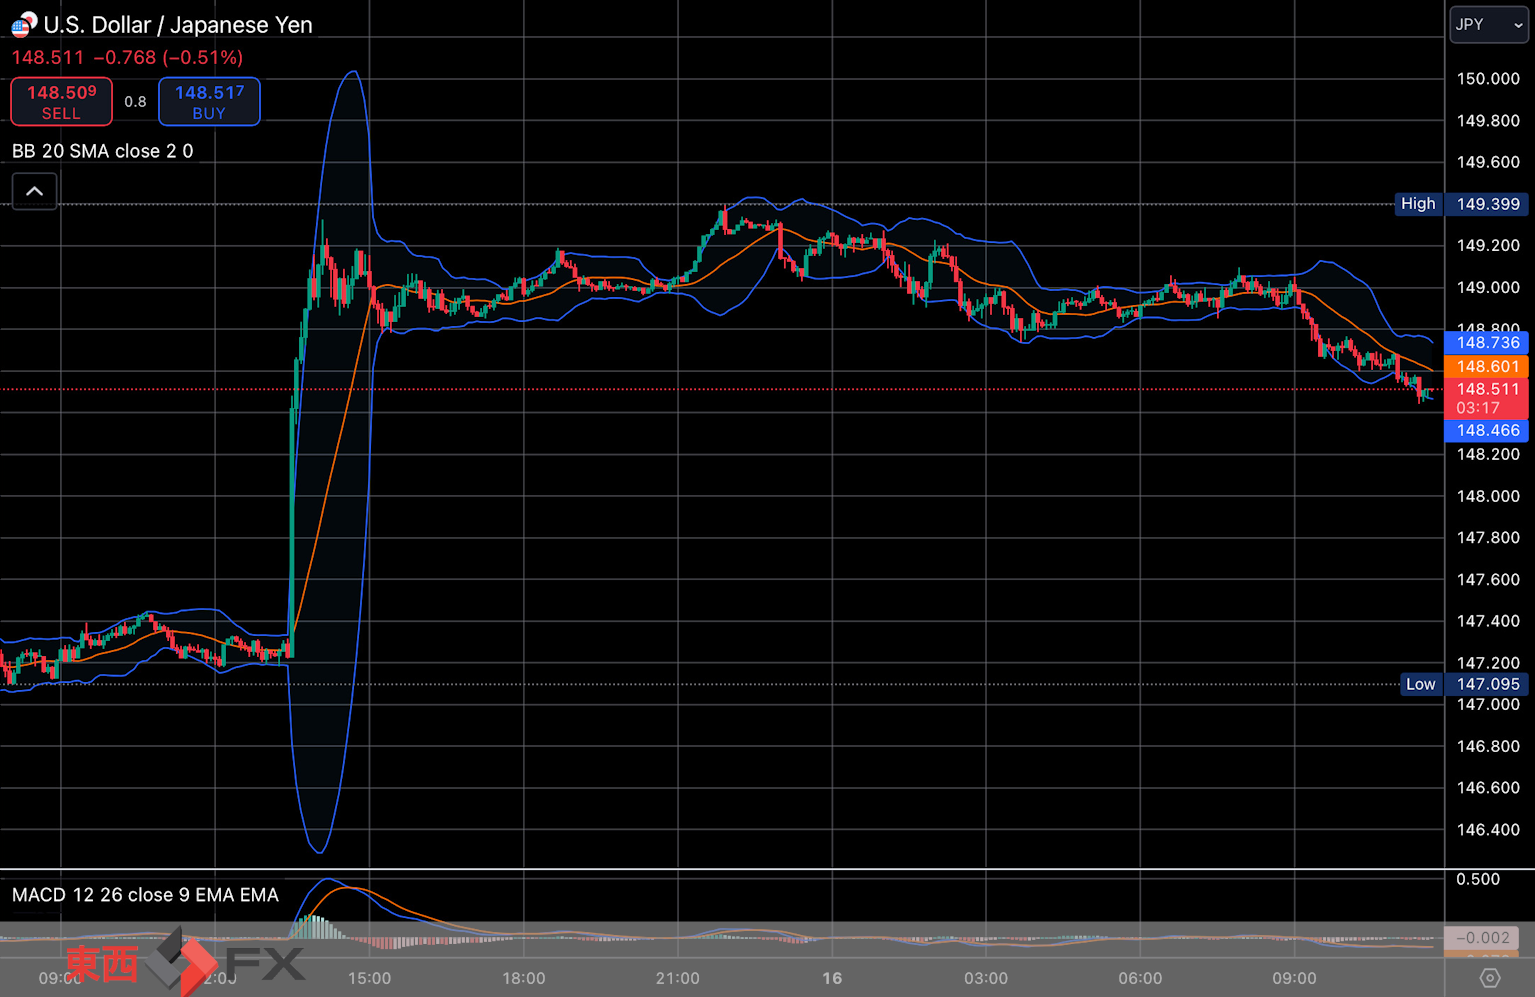Open the JPY currency dropdown

pos(1489,25)
